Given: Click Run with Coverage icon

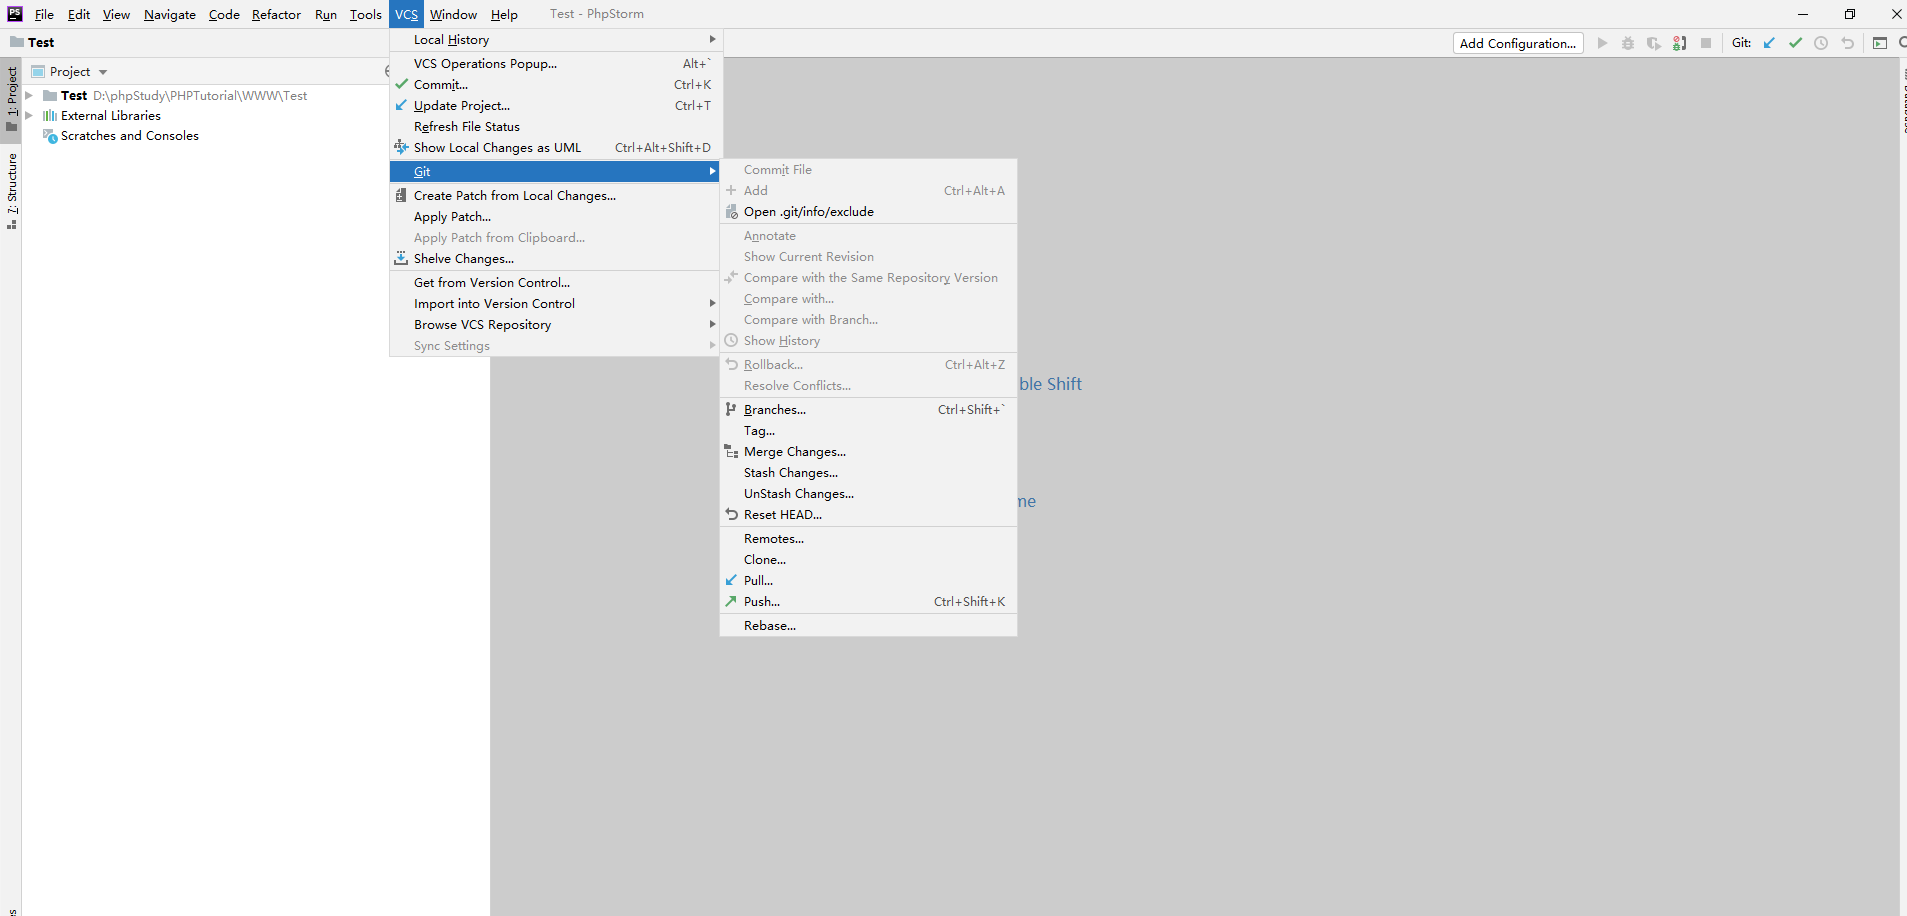Looking at the screenshot, I should click(x=1654, y=43).
